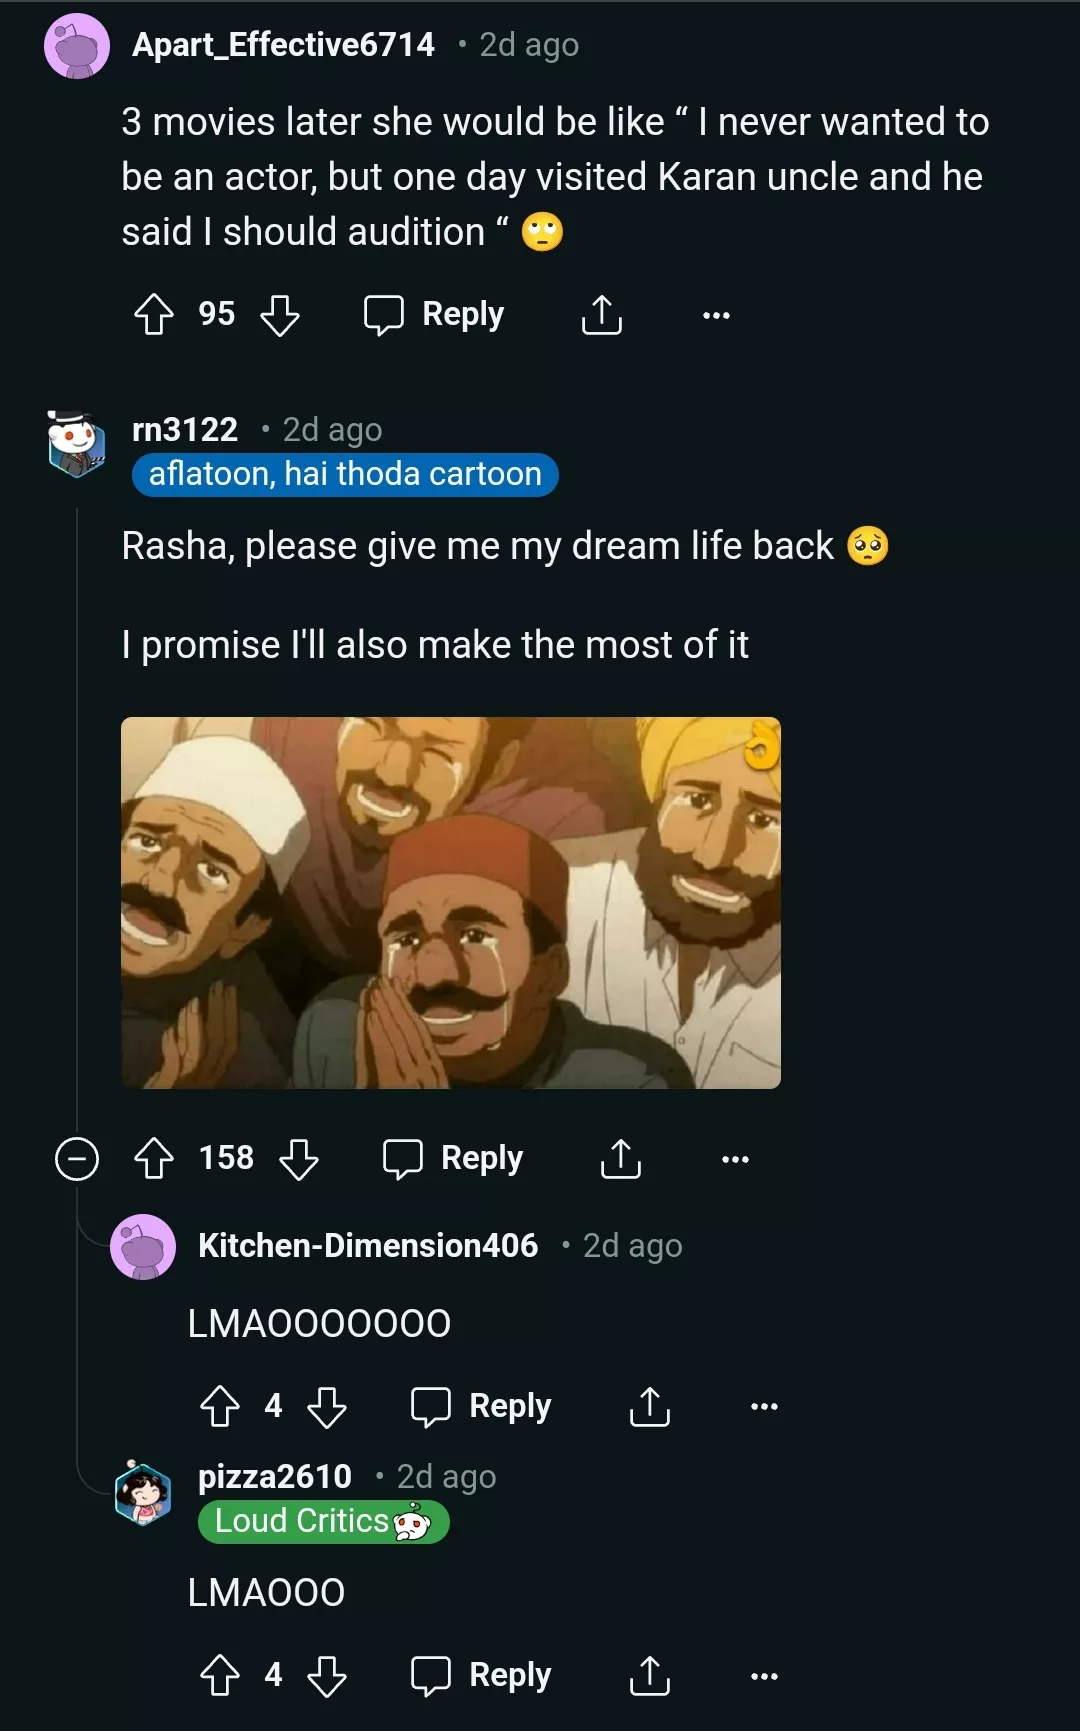Open pizza2610's profile avatar

[144, 1493]
